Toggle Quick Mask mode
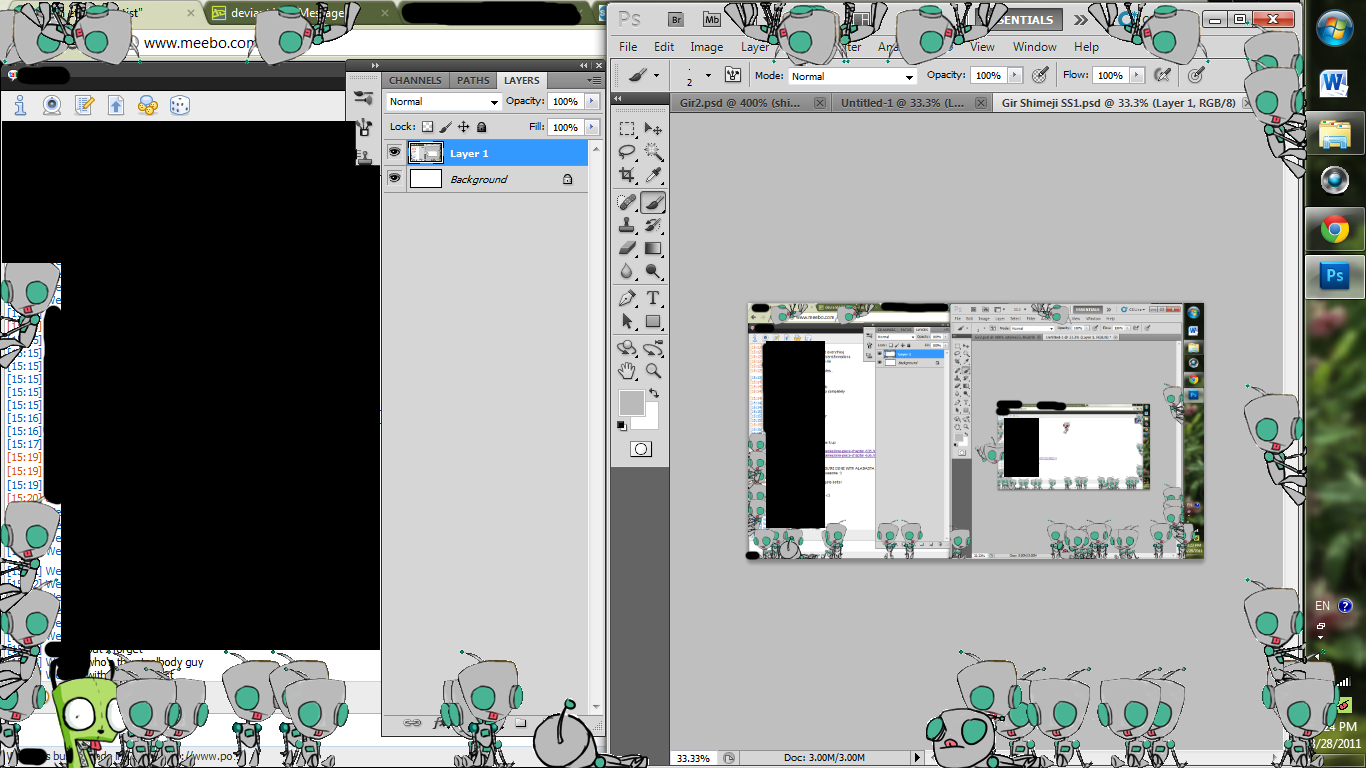The image size is (1366, 768). point(641,449)
